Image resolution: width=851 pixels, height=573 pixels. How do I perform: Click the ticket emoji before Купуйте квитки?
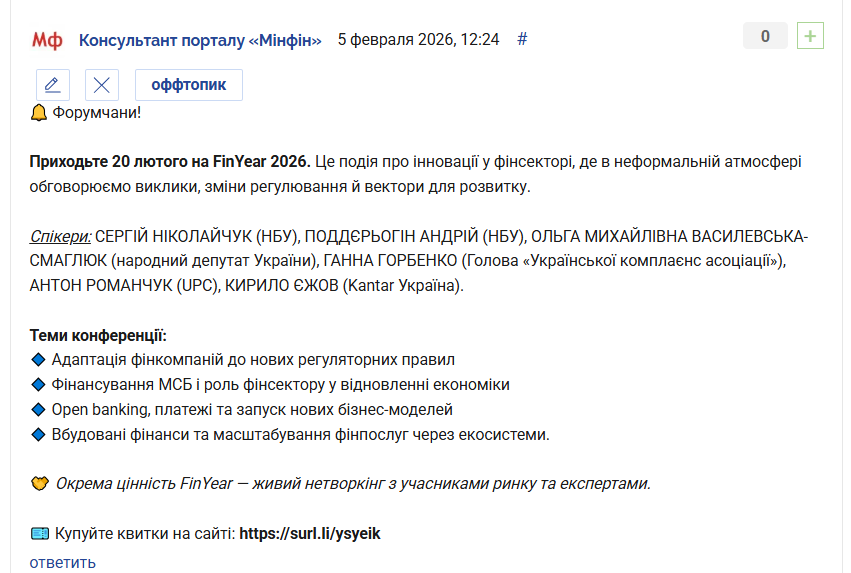[39, 534]
